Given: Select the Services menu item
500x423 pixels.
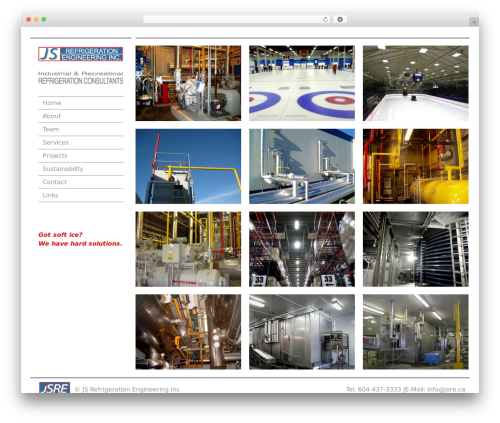Looking at the screenshot, I should pos(81,142).
